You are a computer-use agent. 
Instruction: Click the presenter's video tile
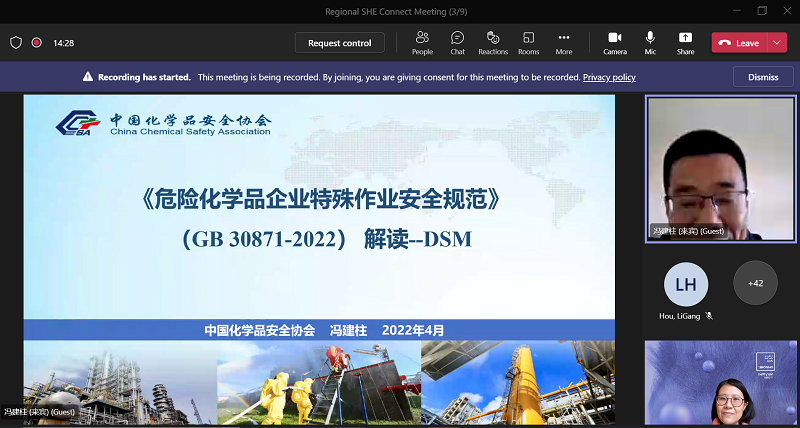click(721, 168)
